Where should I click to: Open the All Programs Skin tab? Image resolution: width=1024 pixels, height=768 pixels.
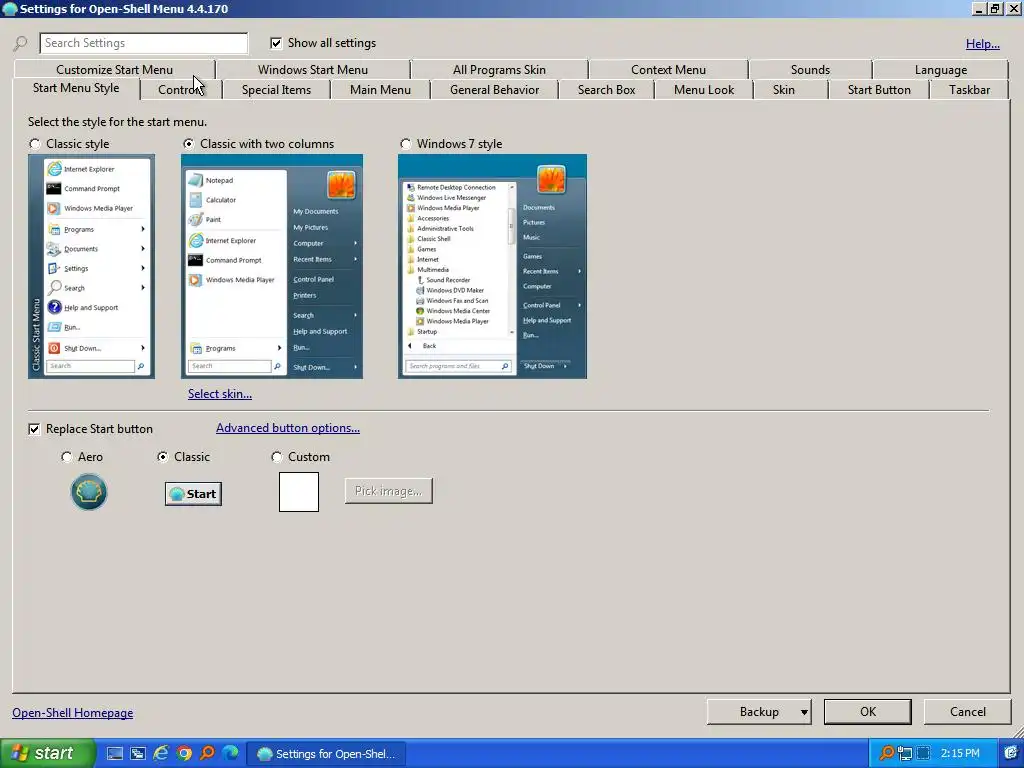[500, 70]
